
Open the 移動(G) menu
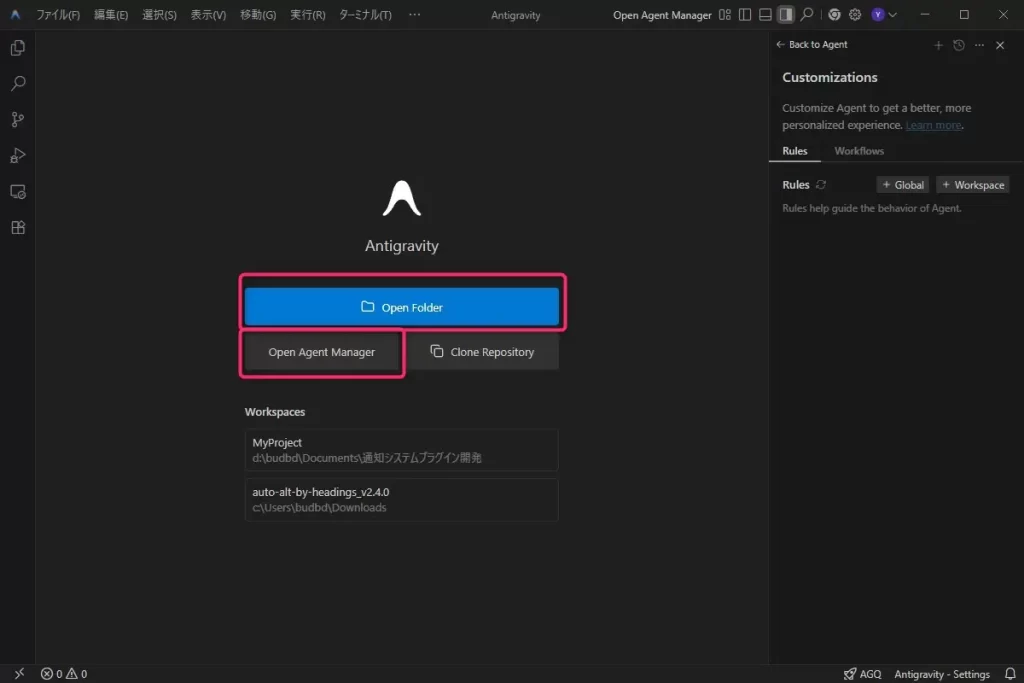(258, 14)
